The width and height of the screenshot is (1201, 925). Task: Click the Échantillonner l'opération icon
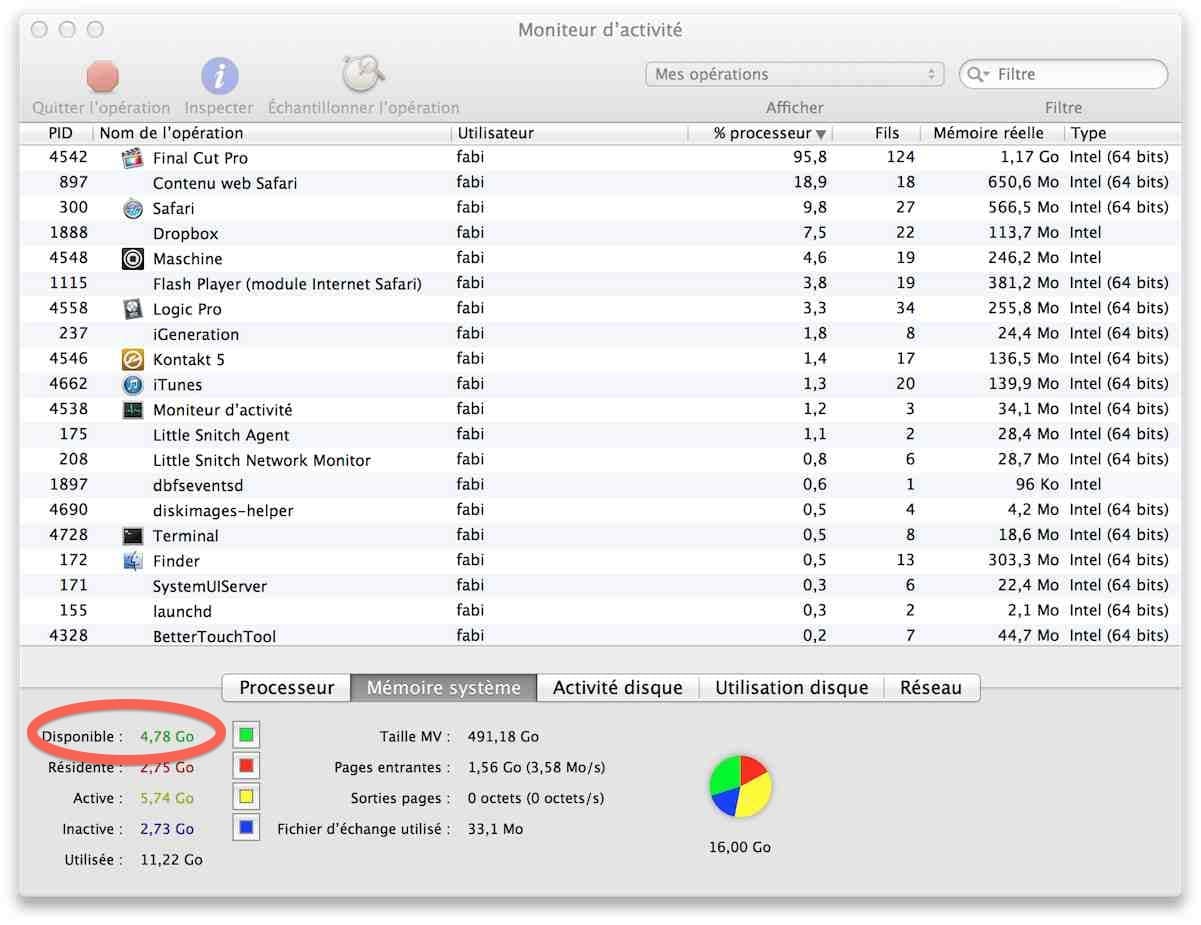point(363,74)
